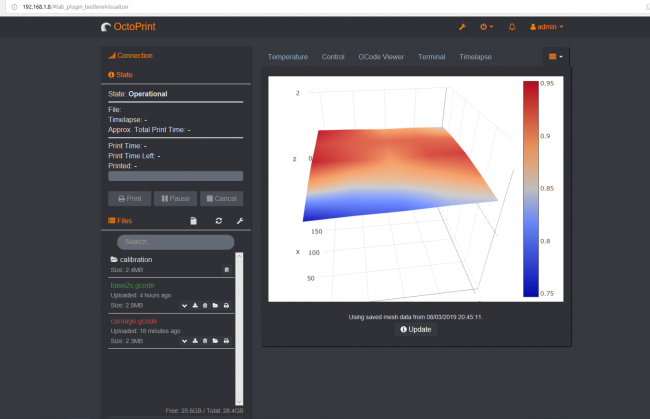The image size is (650, 419).
Task: Load and print carriage.gcode with printer icon
Action: [227, 341]
